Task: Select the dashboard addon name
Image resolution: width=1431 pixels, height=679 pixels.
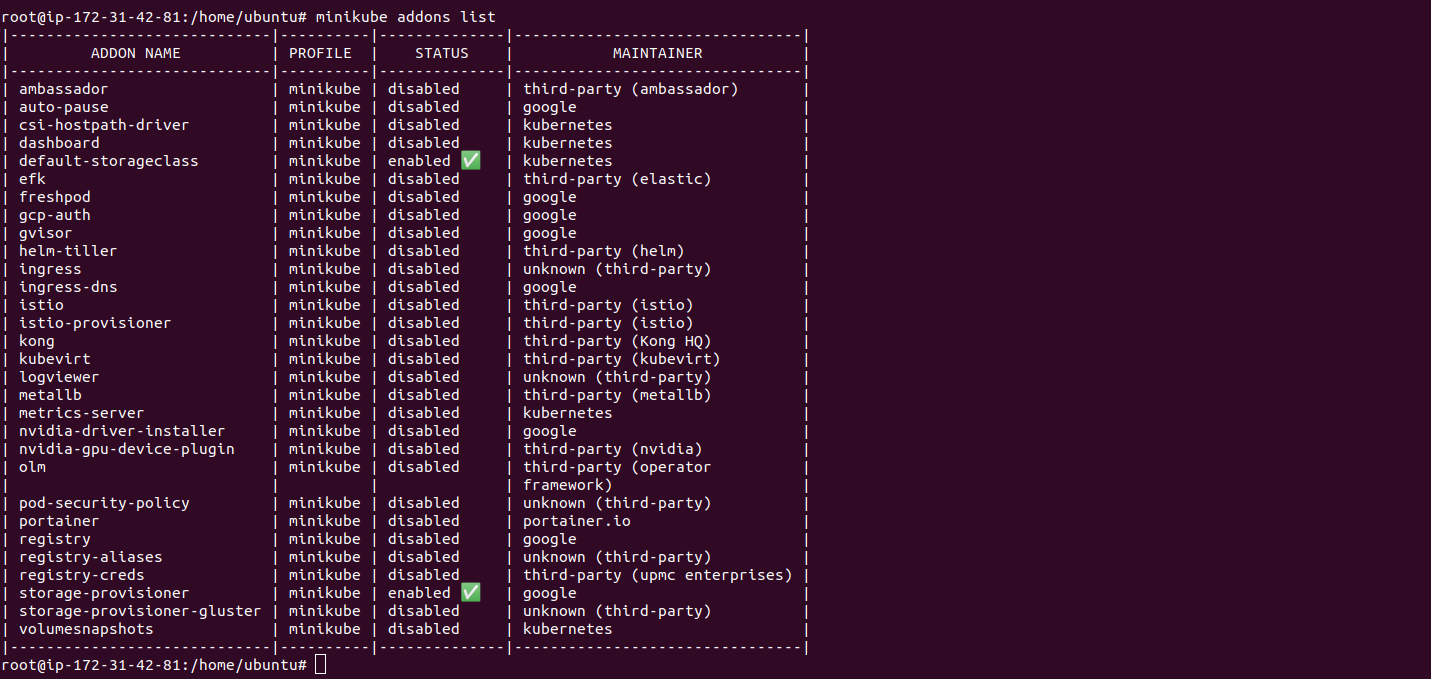Action: [59, 143]
